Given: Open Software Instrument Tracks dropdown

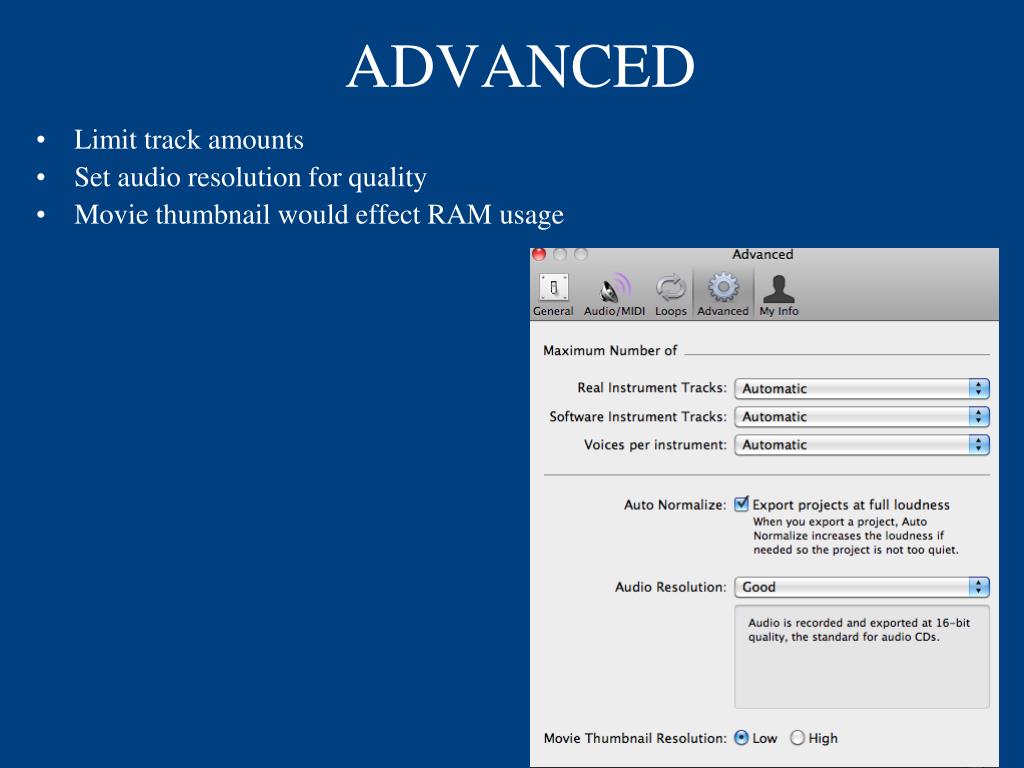Looking at the screenshot, I should tap(862, 417).
